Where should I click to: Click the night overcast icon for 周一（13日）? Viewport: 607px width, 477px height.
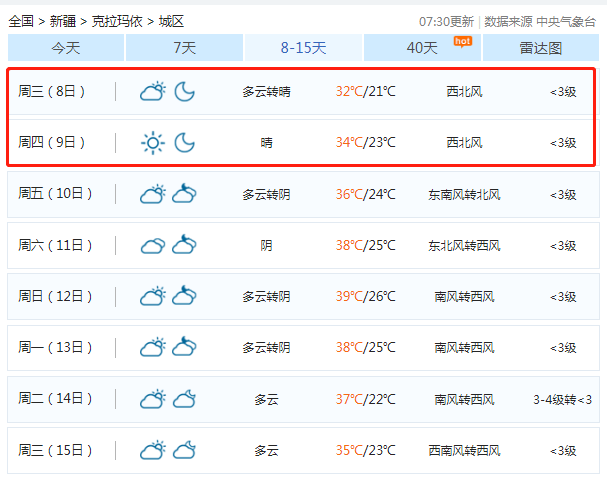[184, 346]
